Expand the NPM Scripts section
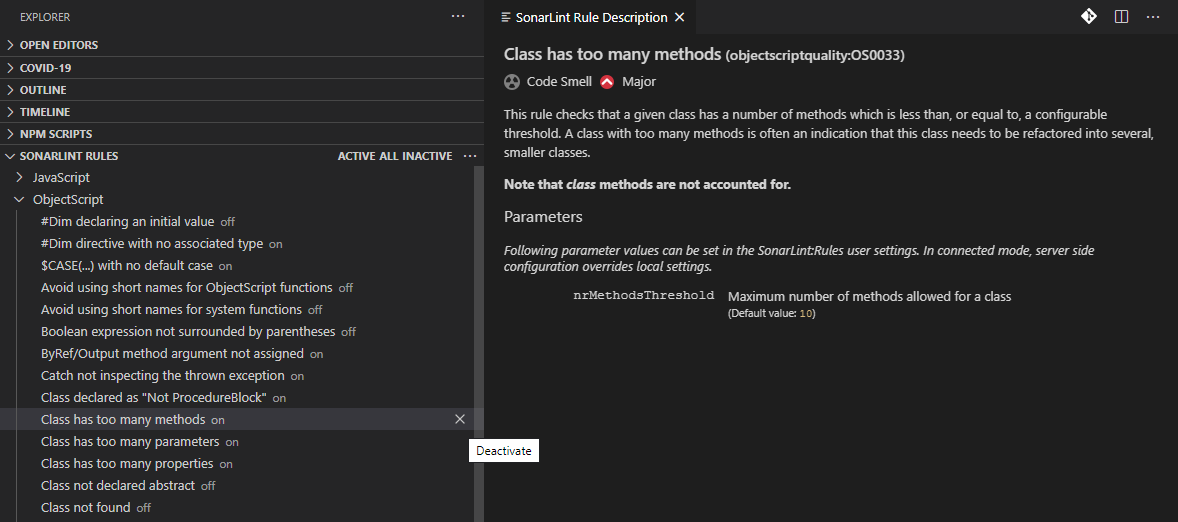The image size is (1178, 522). point(242,134)
